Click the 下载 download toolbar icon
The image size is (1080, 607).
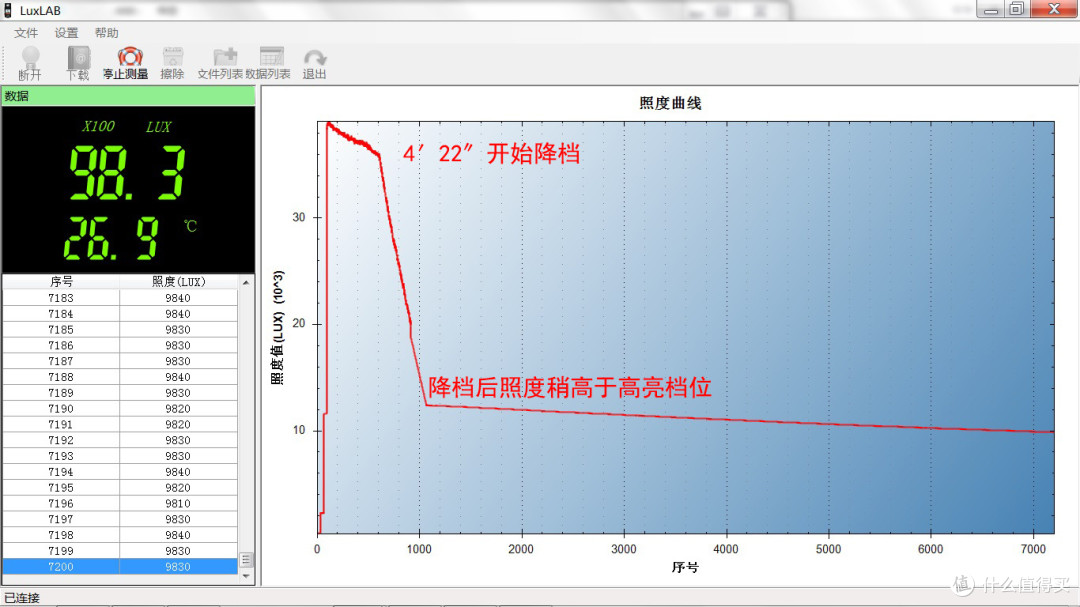pyautogui.click(x=78, y=63)
